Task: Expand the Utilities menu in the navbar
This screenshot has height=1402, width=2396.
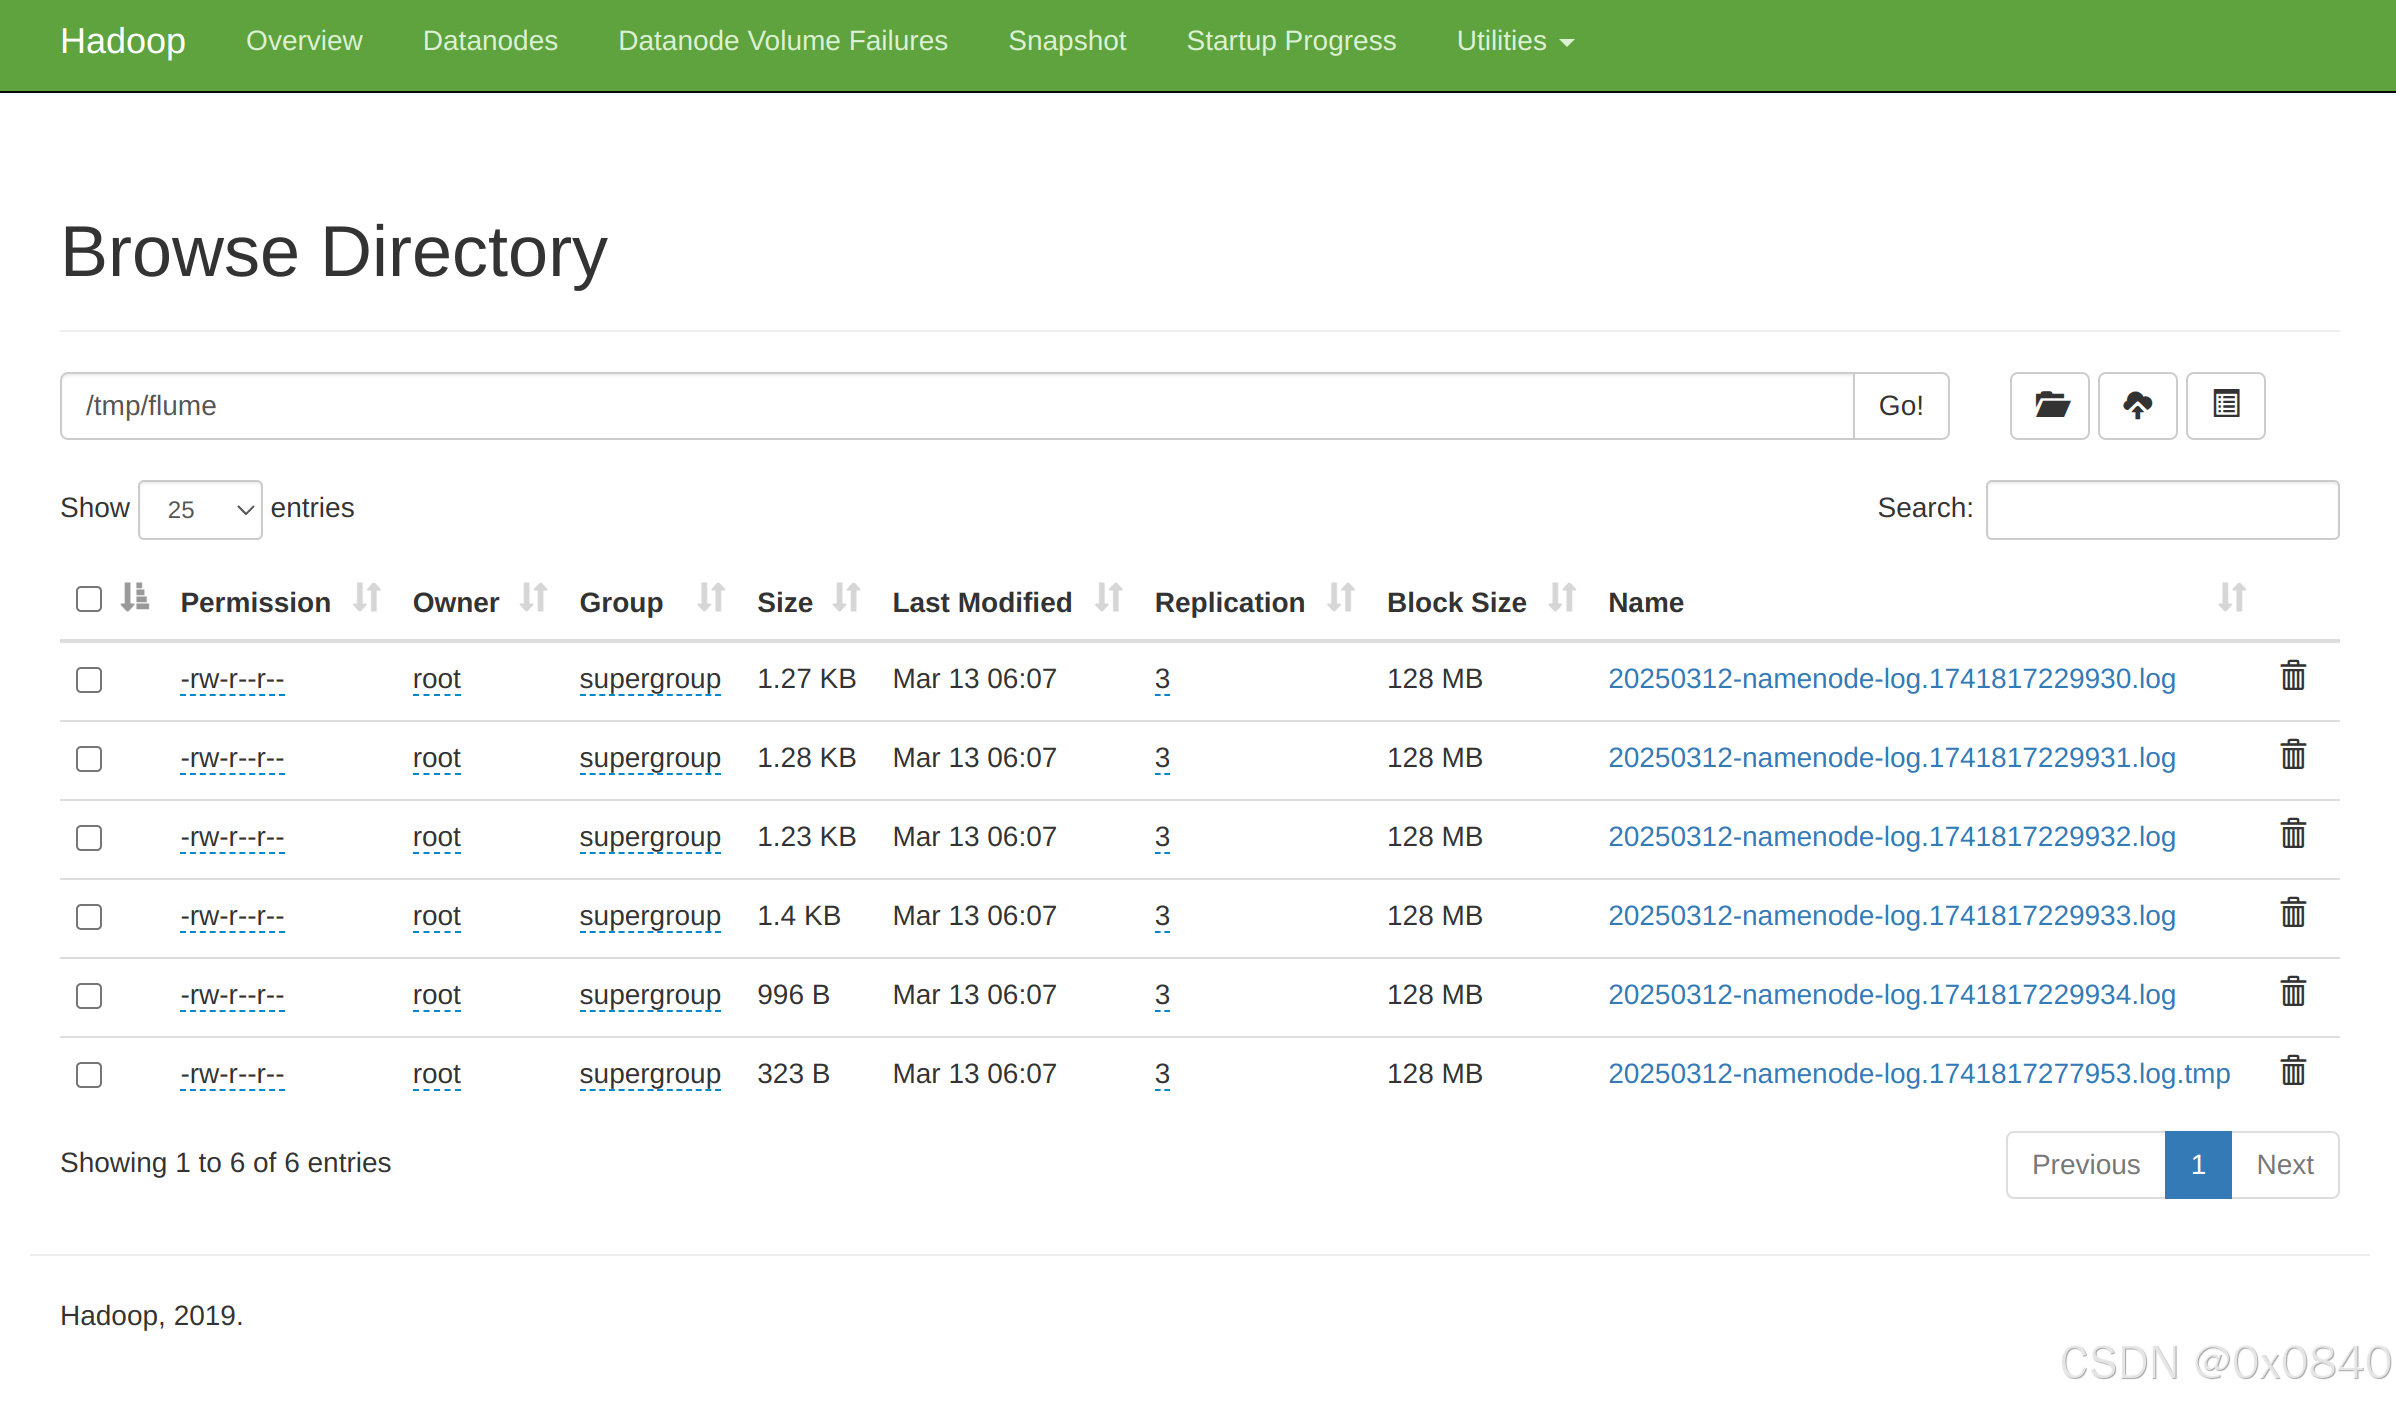Action: point(1514,41)
